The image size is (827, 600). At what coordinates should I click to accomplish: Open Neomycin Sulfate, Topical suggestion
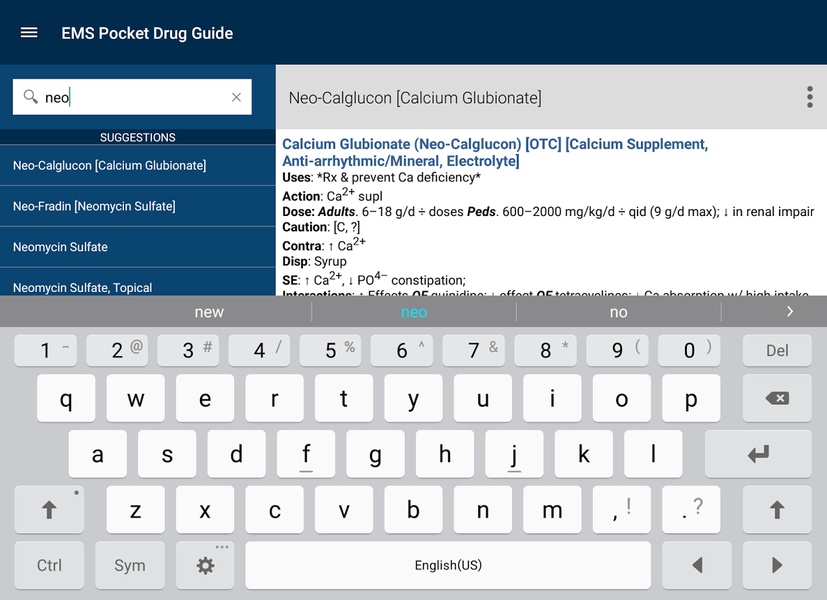click(138, 282)
